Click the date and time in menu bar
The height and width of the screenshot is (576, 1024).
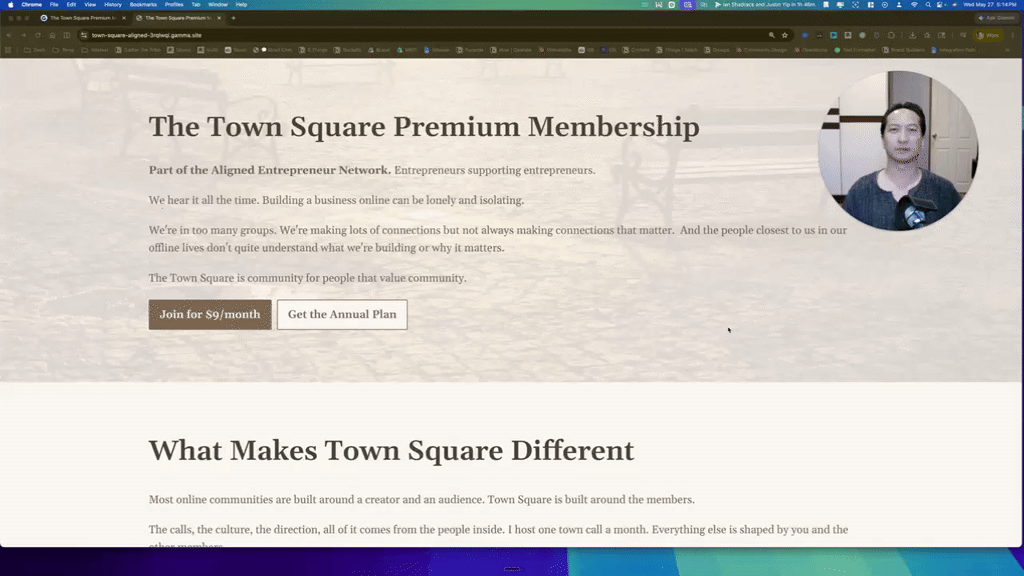pos(989,5)
